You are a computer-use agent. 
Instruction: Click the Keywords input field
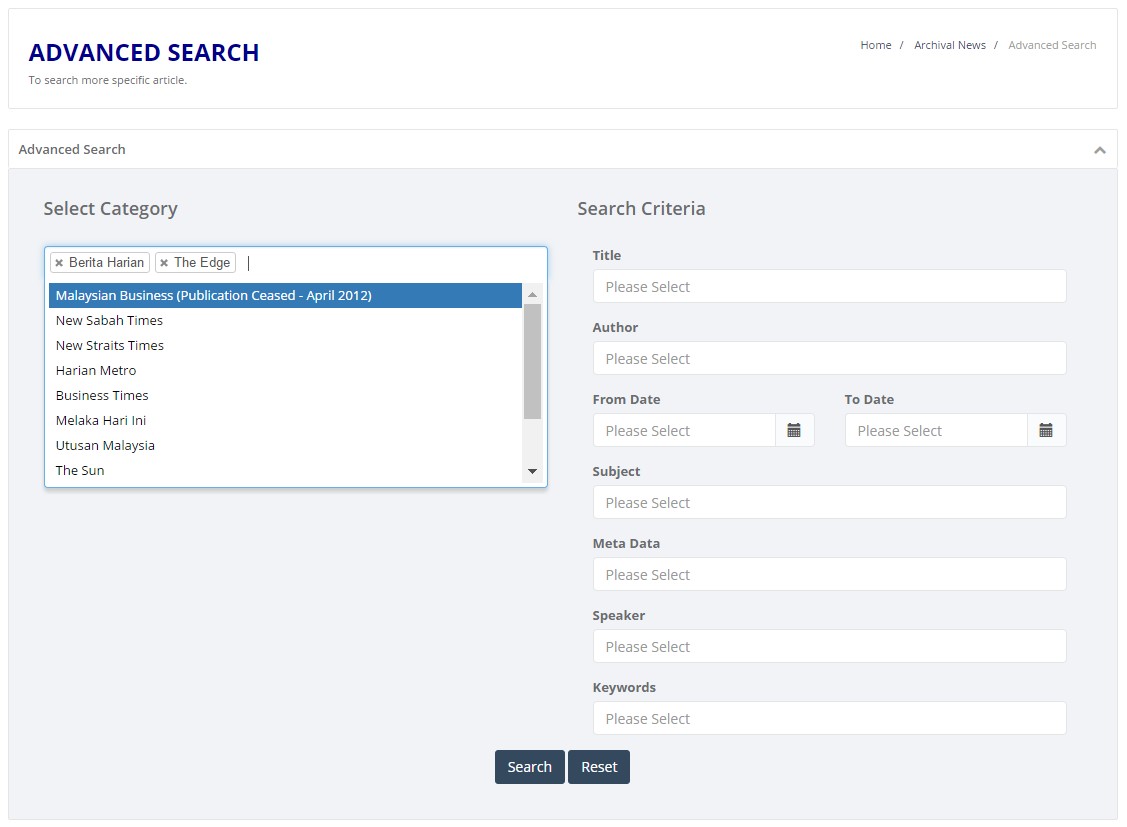coord(829,719)
